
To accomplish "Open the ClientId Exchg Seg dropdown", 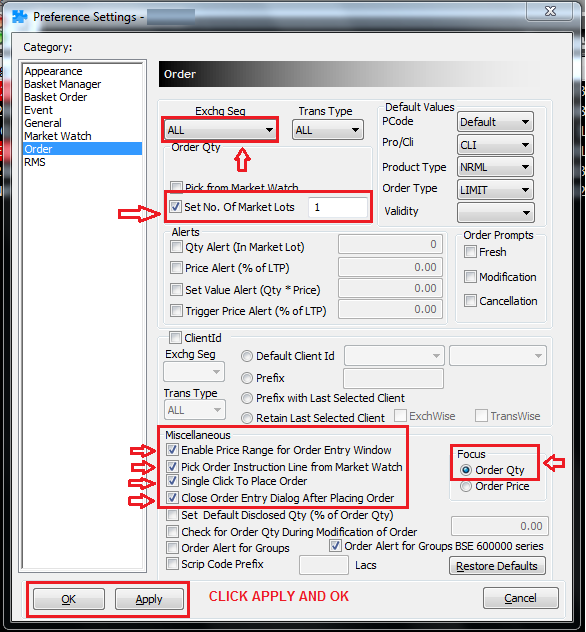I will (x=194, y=372).
